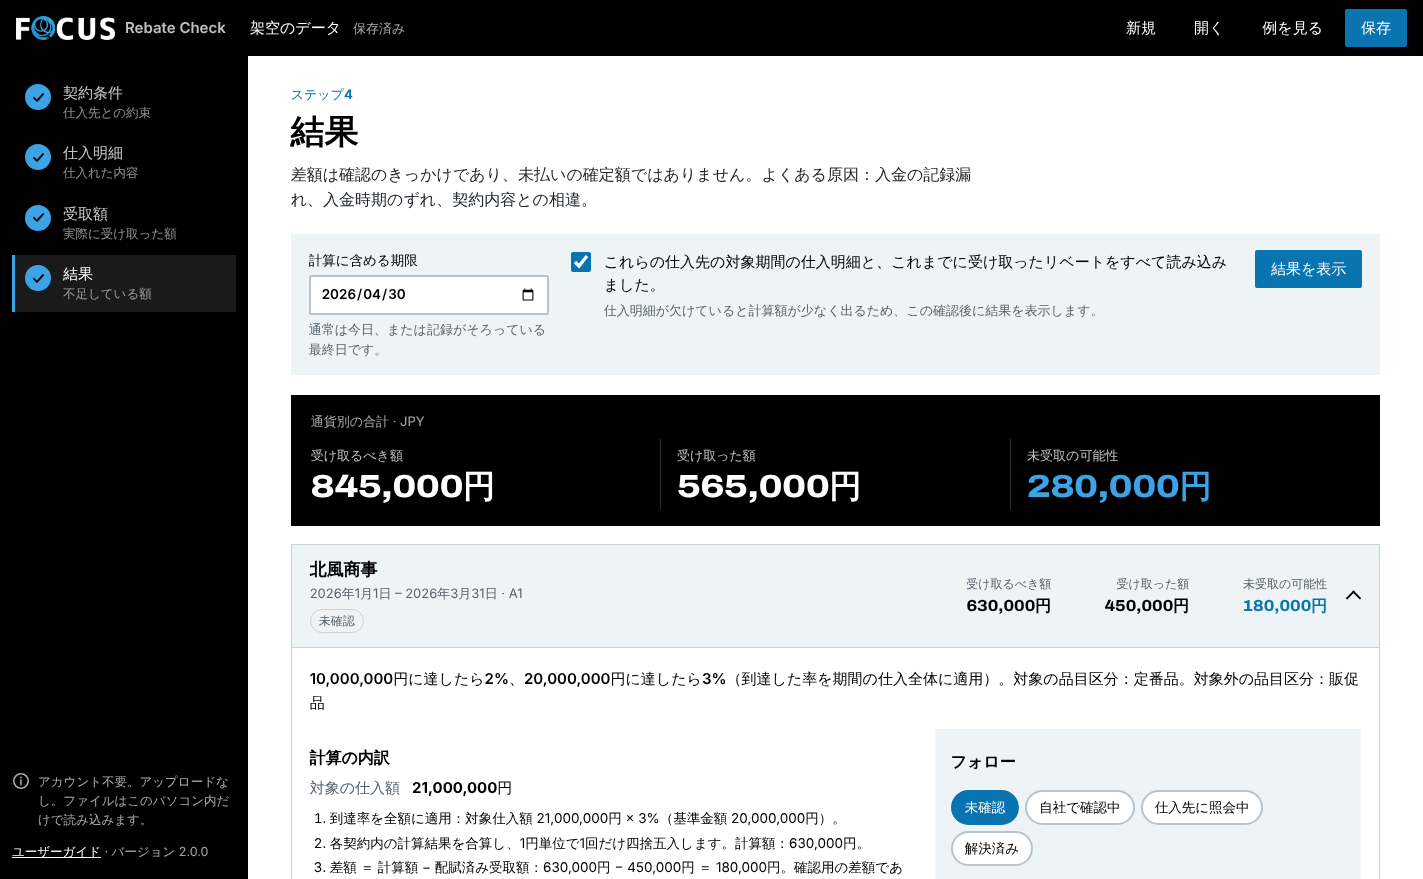
Task: Click the 未確認 badge under 北風商事
Action: (337, 621)
